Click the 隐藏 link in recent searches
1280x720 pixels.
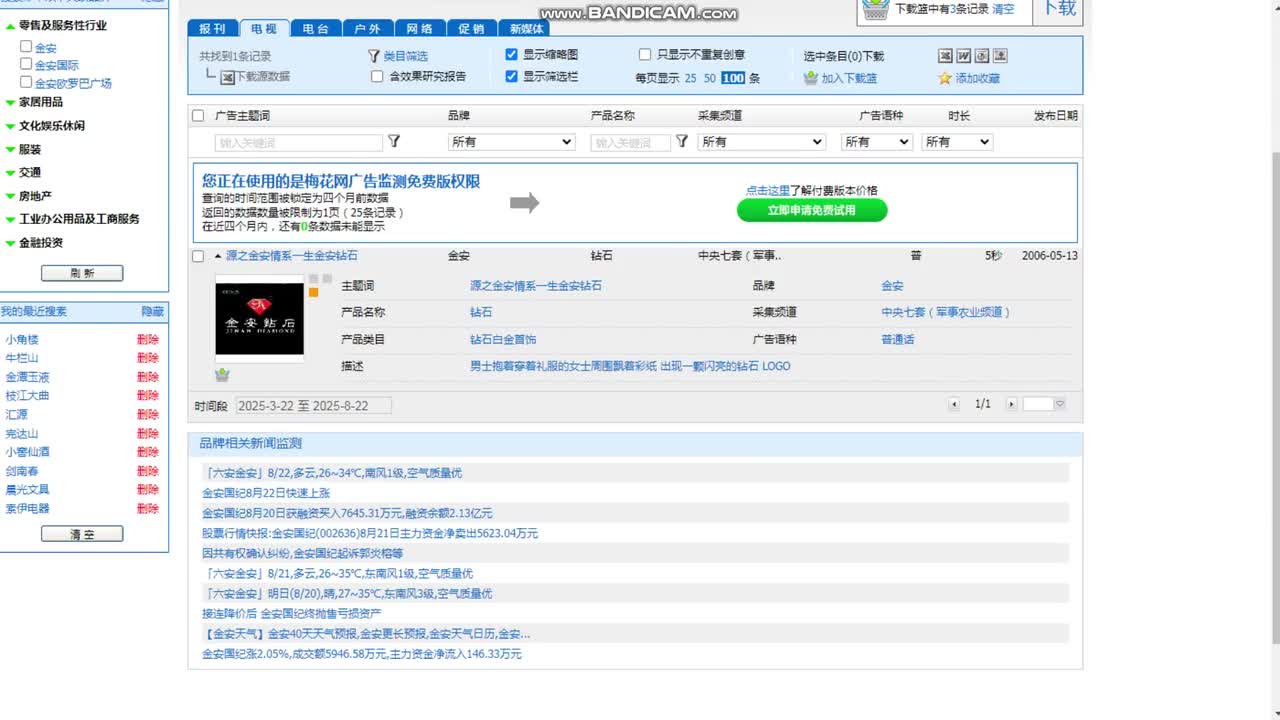coord(152,312)
